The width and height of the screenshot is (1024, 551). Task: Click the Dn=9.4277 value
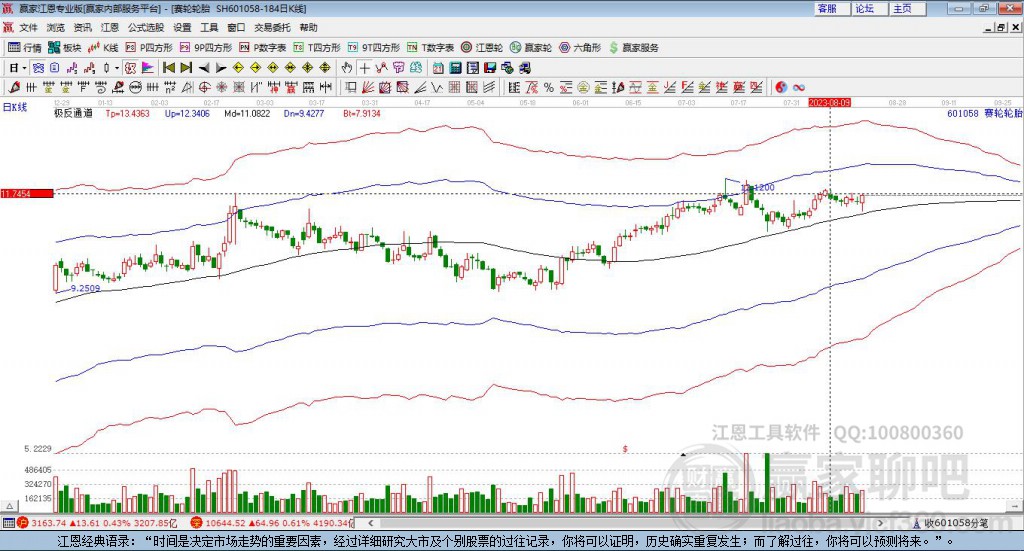304,114
